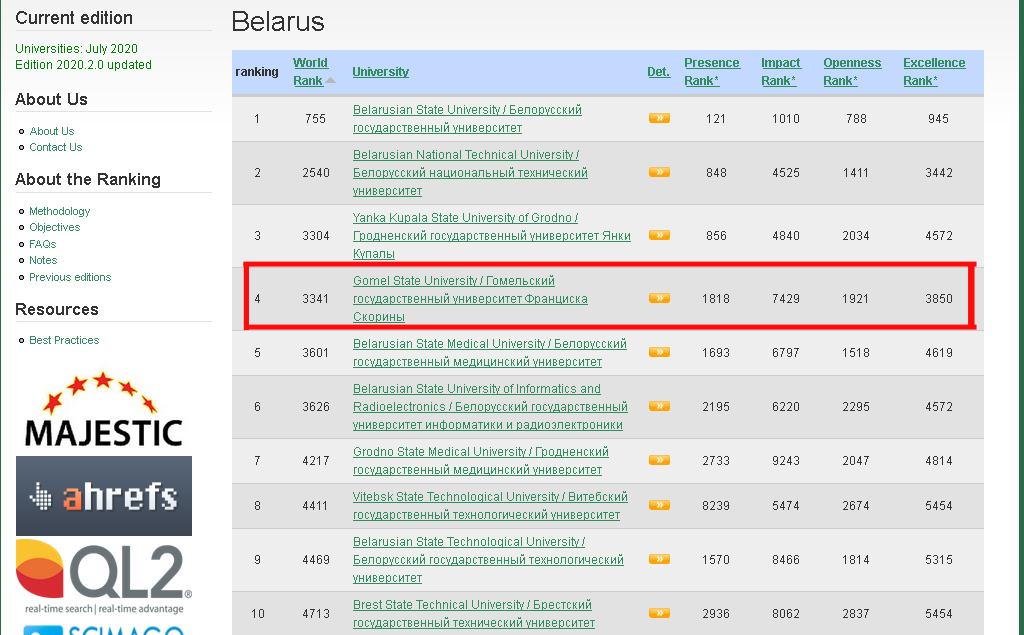Image resolution: width=1024 pixels, height=635 pixels.
Task: Open details icon for Belarusian State University
Action: pyautogui.click(x=659, y=118)
